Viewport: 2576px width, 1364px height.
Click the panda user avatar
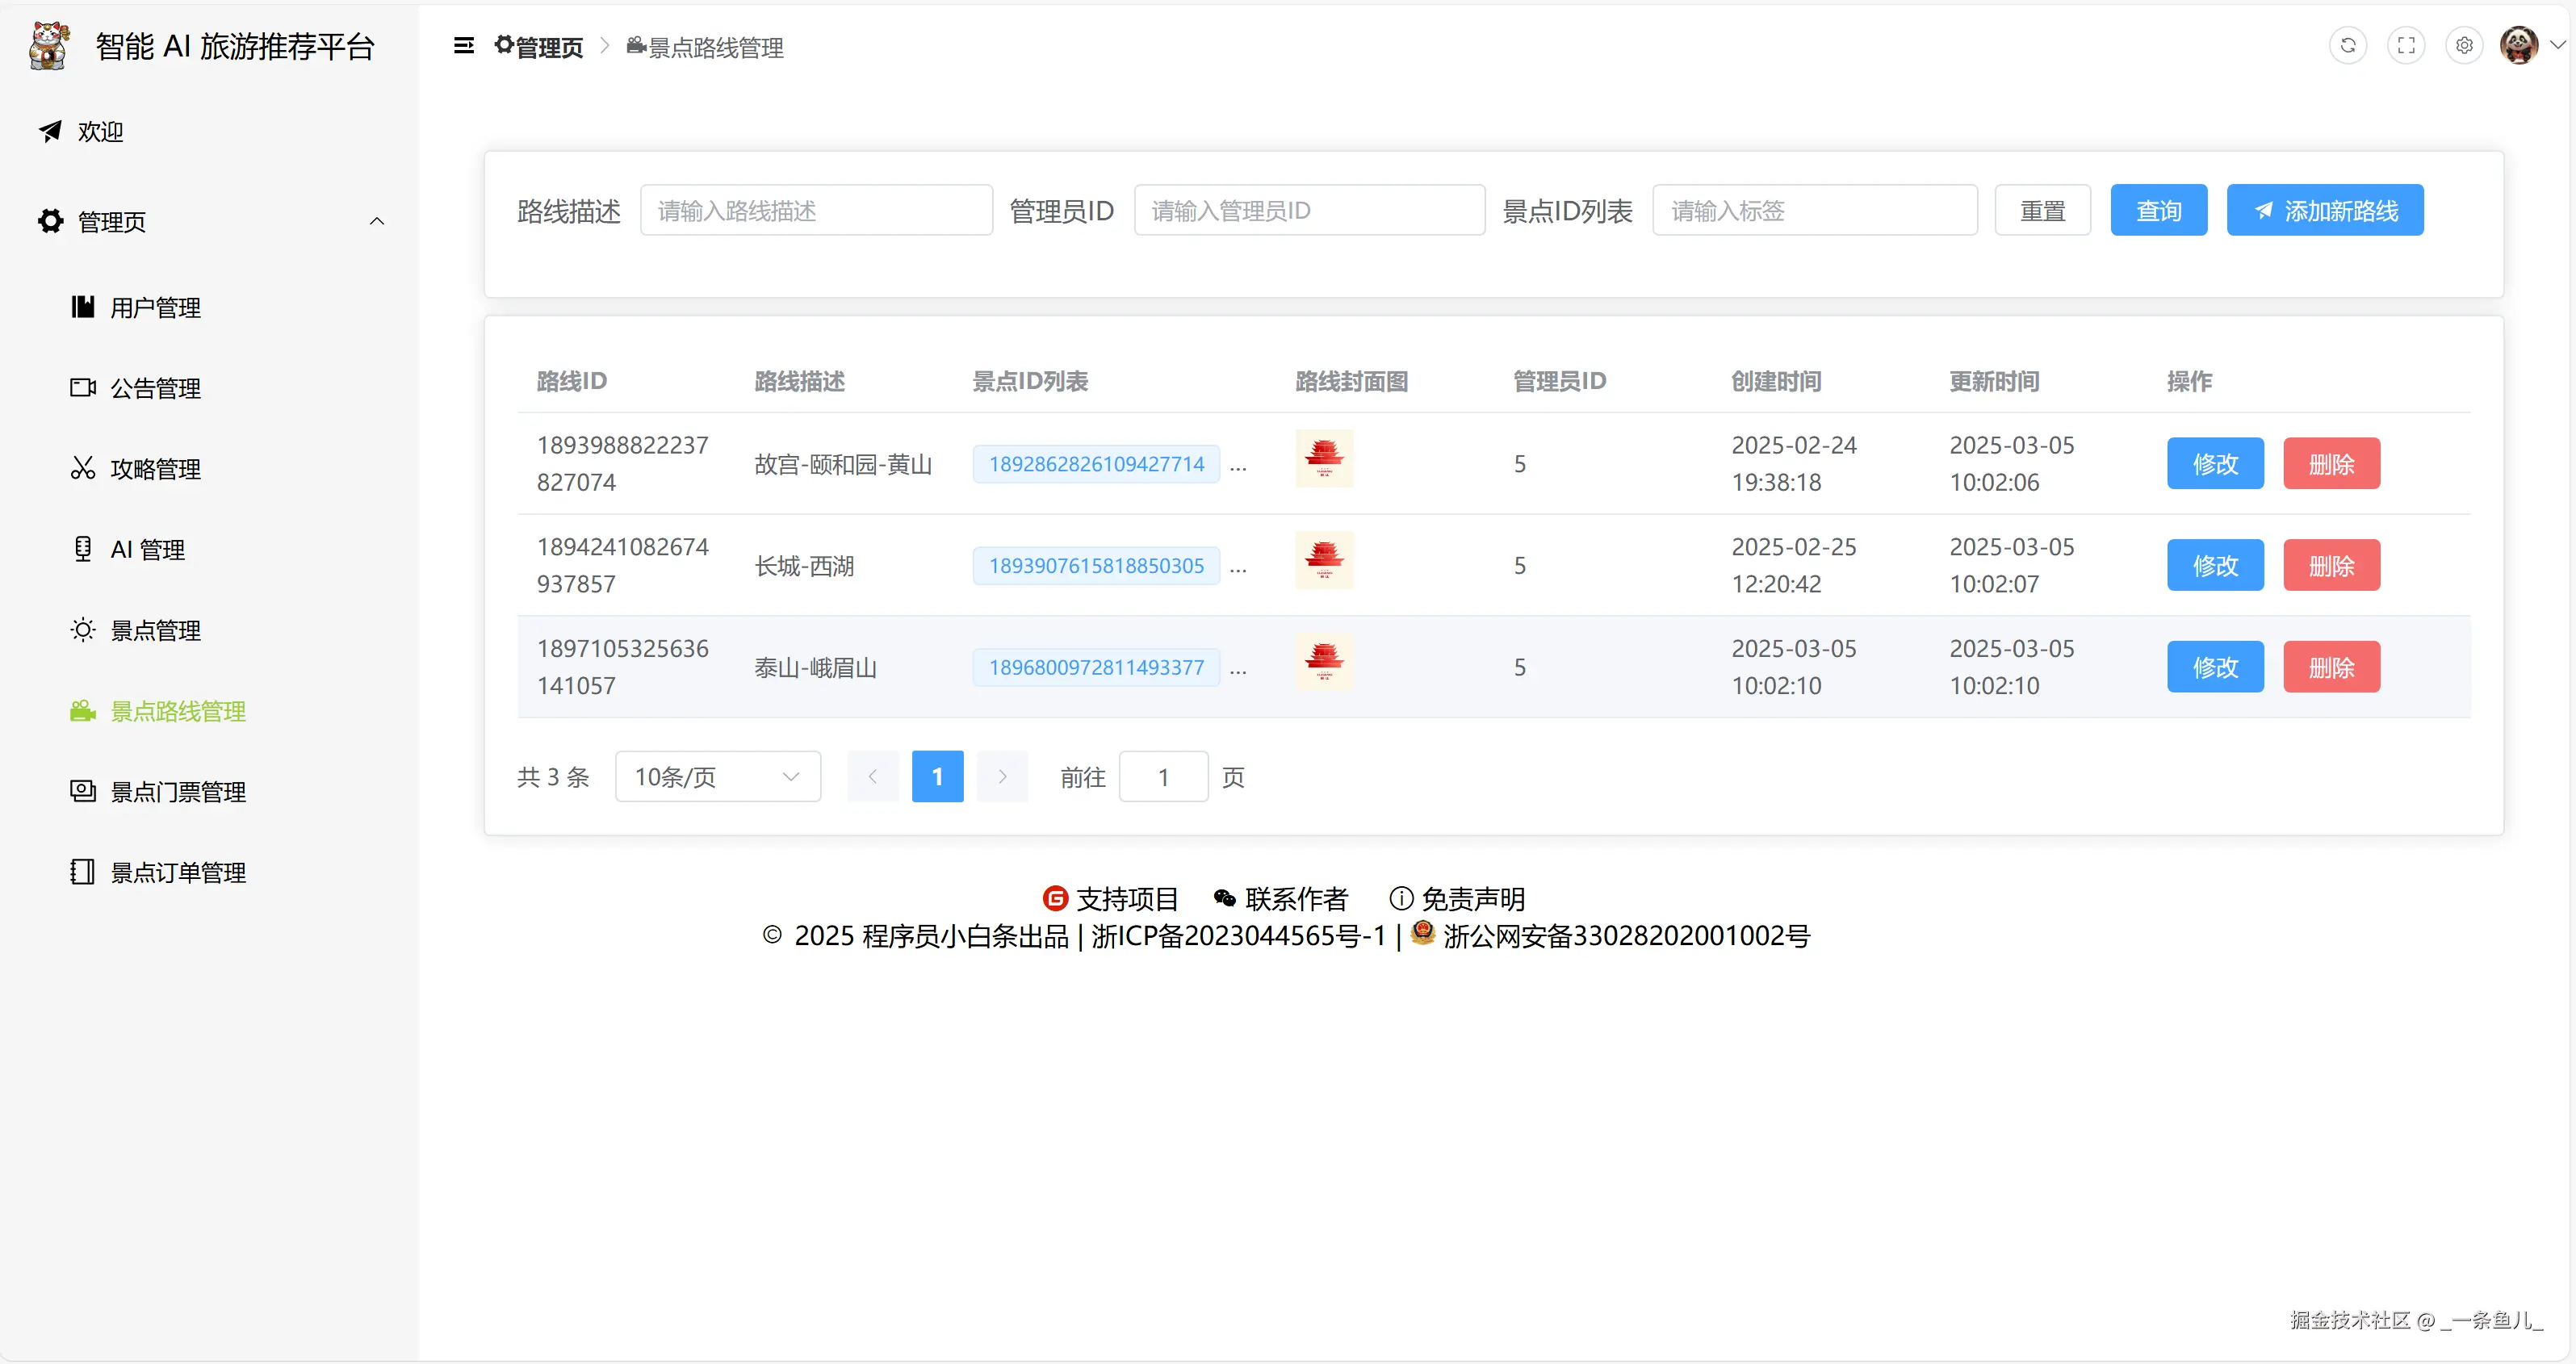(2518, 46)
